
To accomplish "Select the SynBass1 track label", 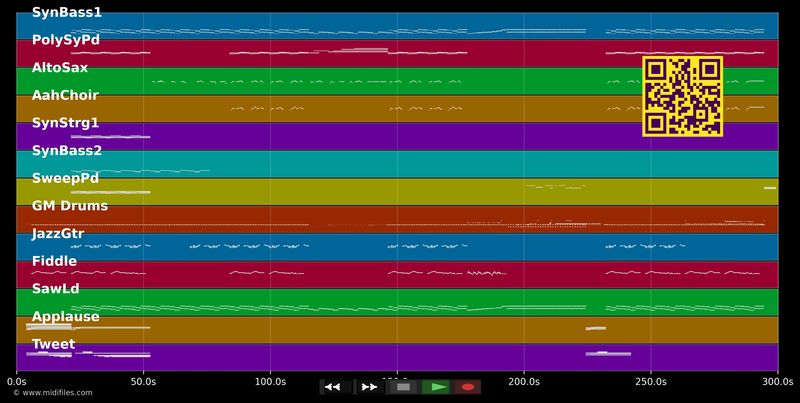I will coord(66,13).
